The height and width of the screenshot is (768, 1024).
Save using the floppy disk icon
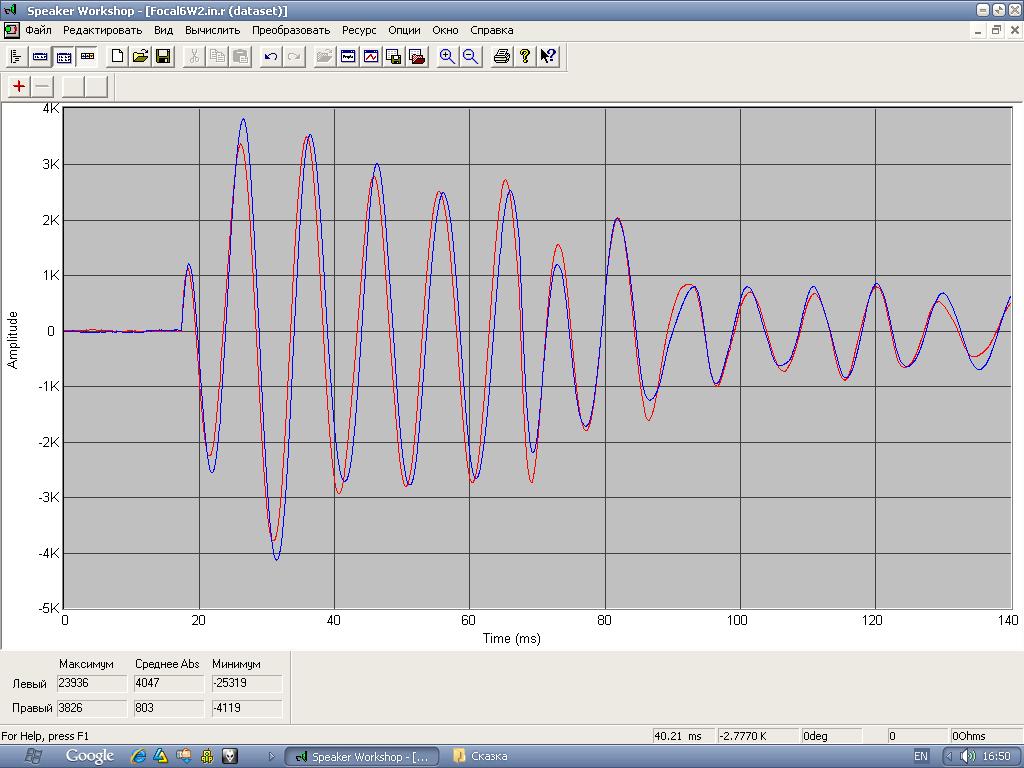pos(163,57)
